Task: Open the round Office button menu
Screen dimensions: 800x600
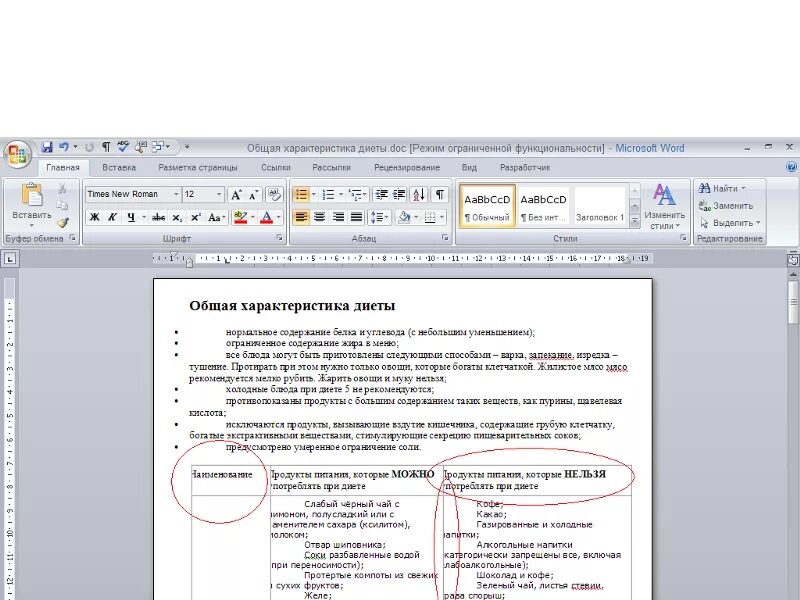Action: [17, 154]
